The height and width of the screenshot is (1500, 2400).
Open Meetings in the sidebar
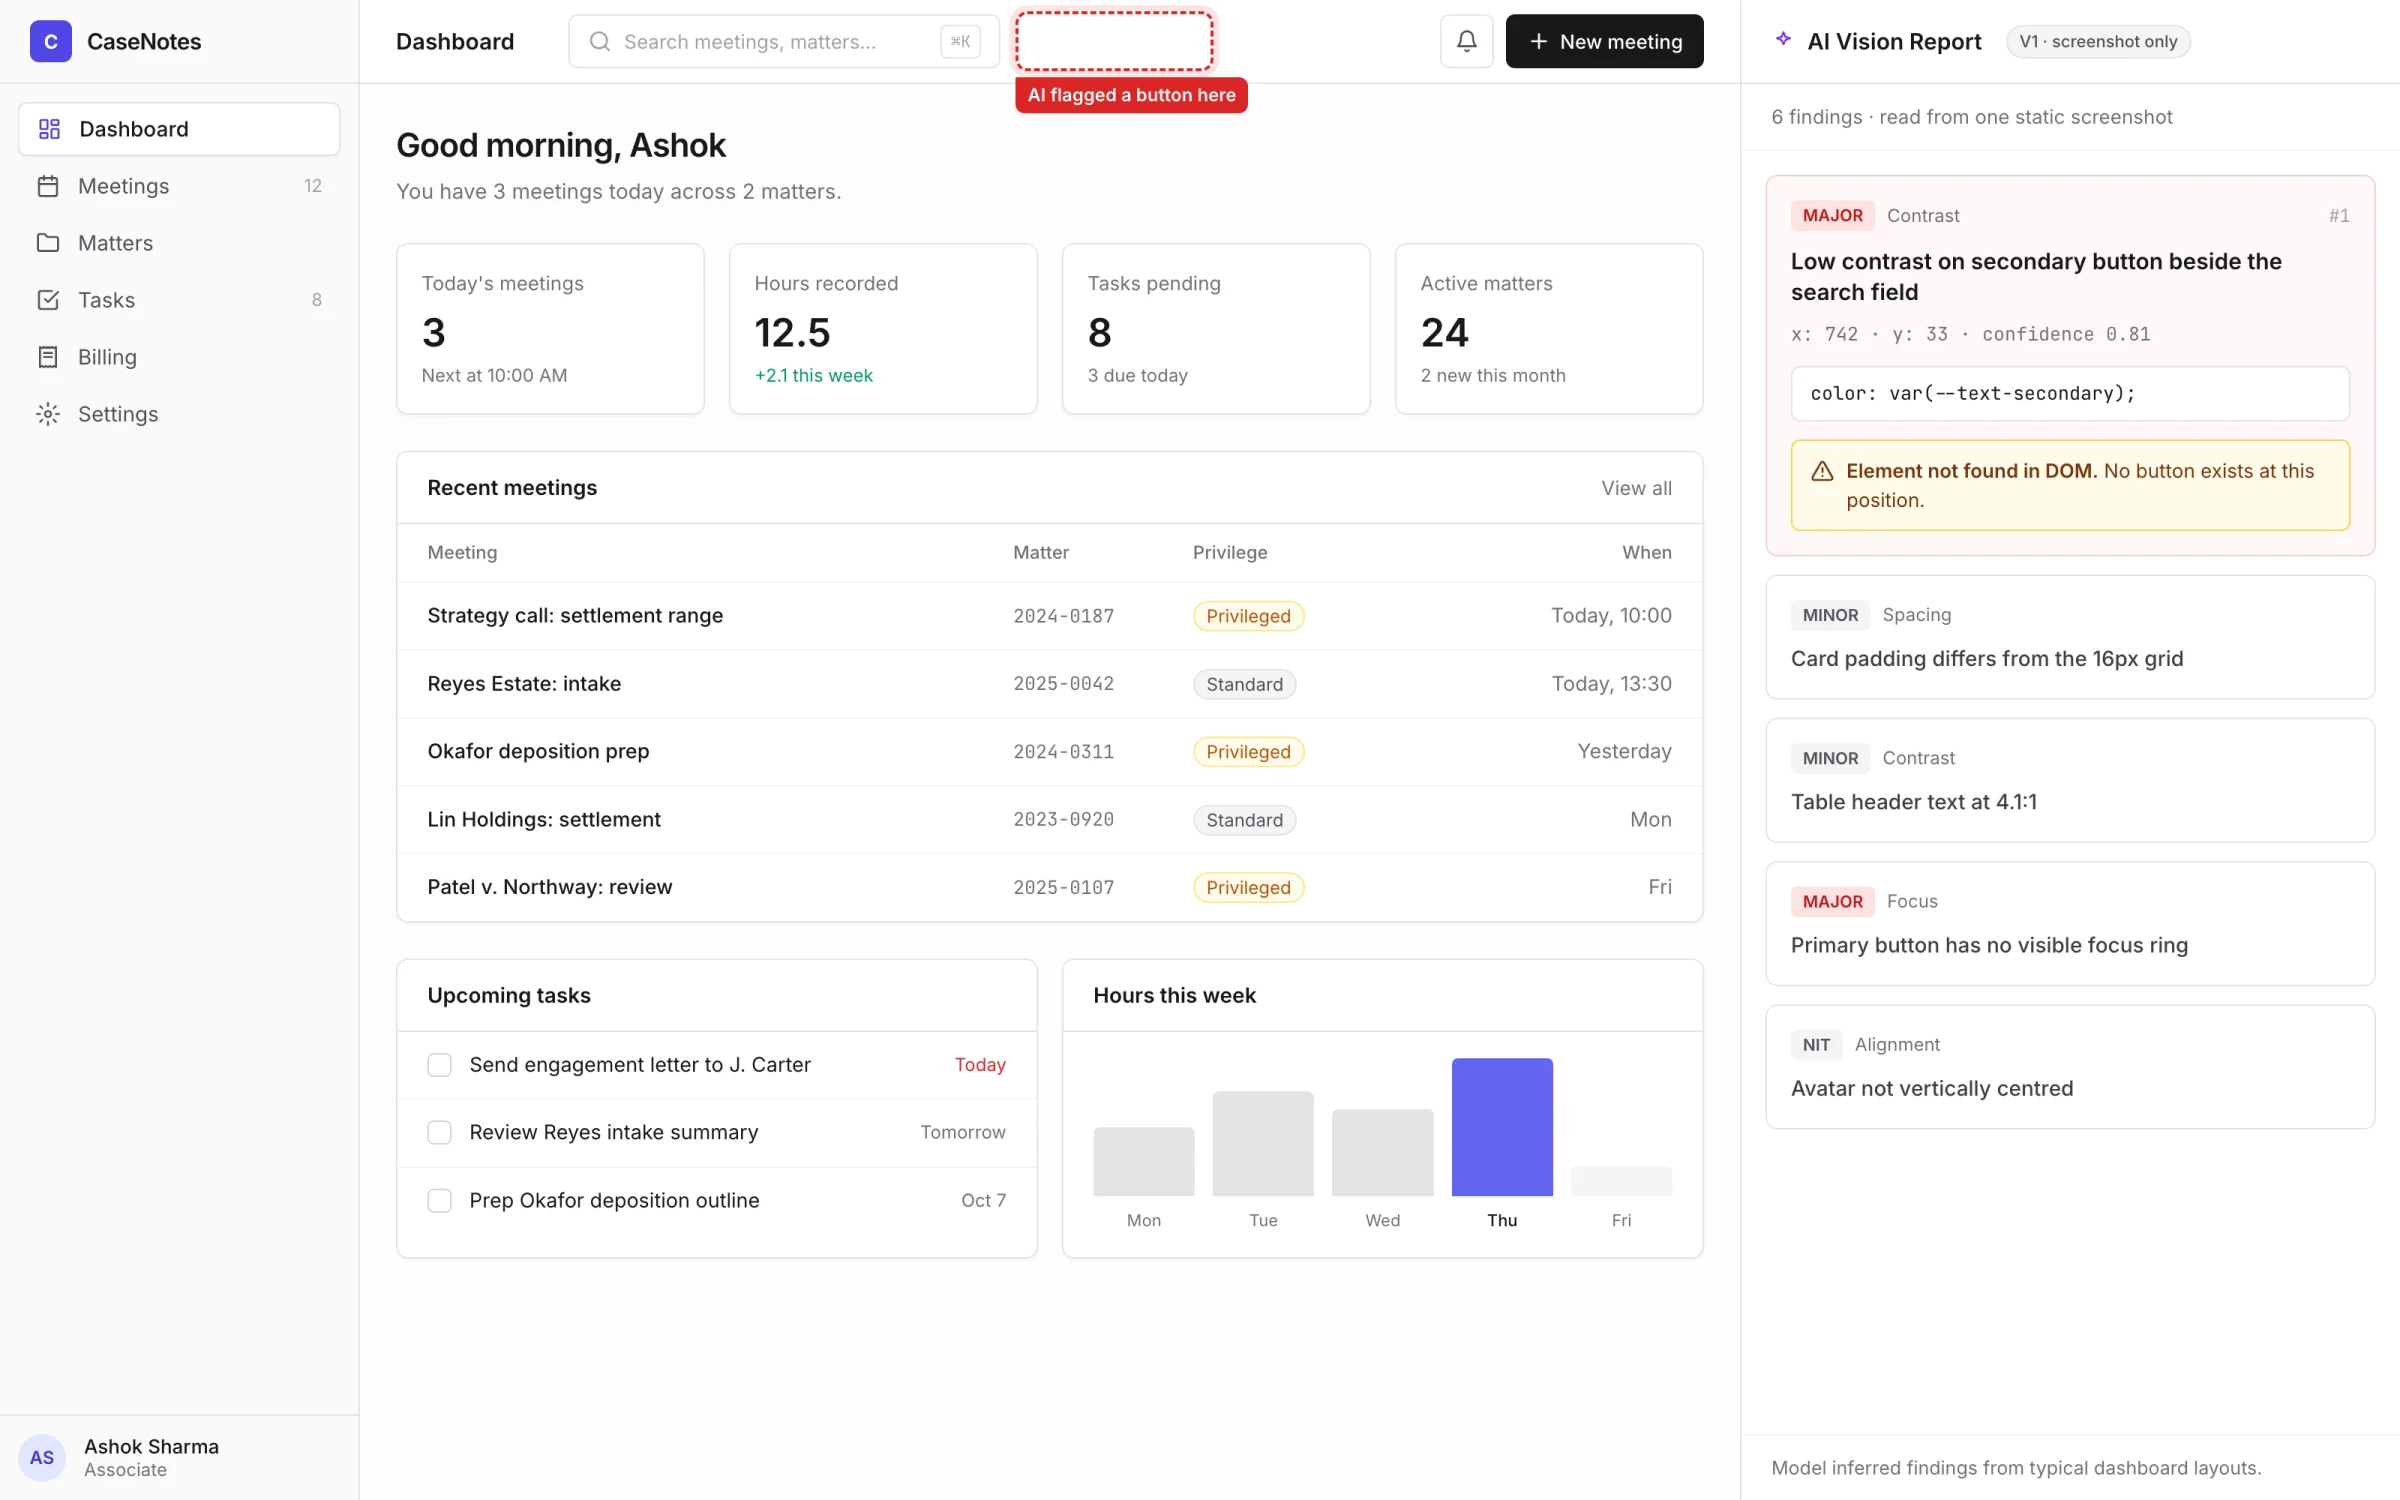click(x=179, y=186)
